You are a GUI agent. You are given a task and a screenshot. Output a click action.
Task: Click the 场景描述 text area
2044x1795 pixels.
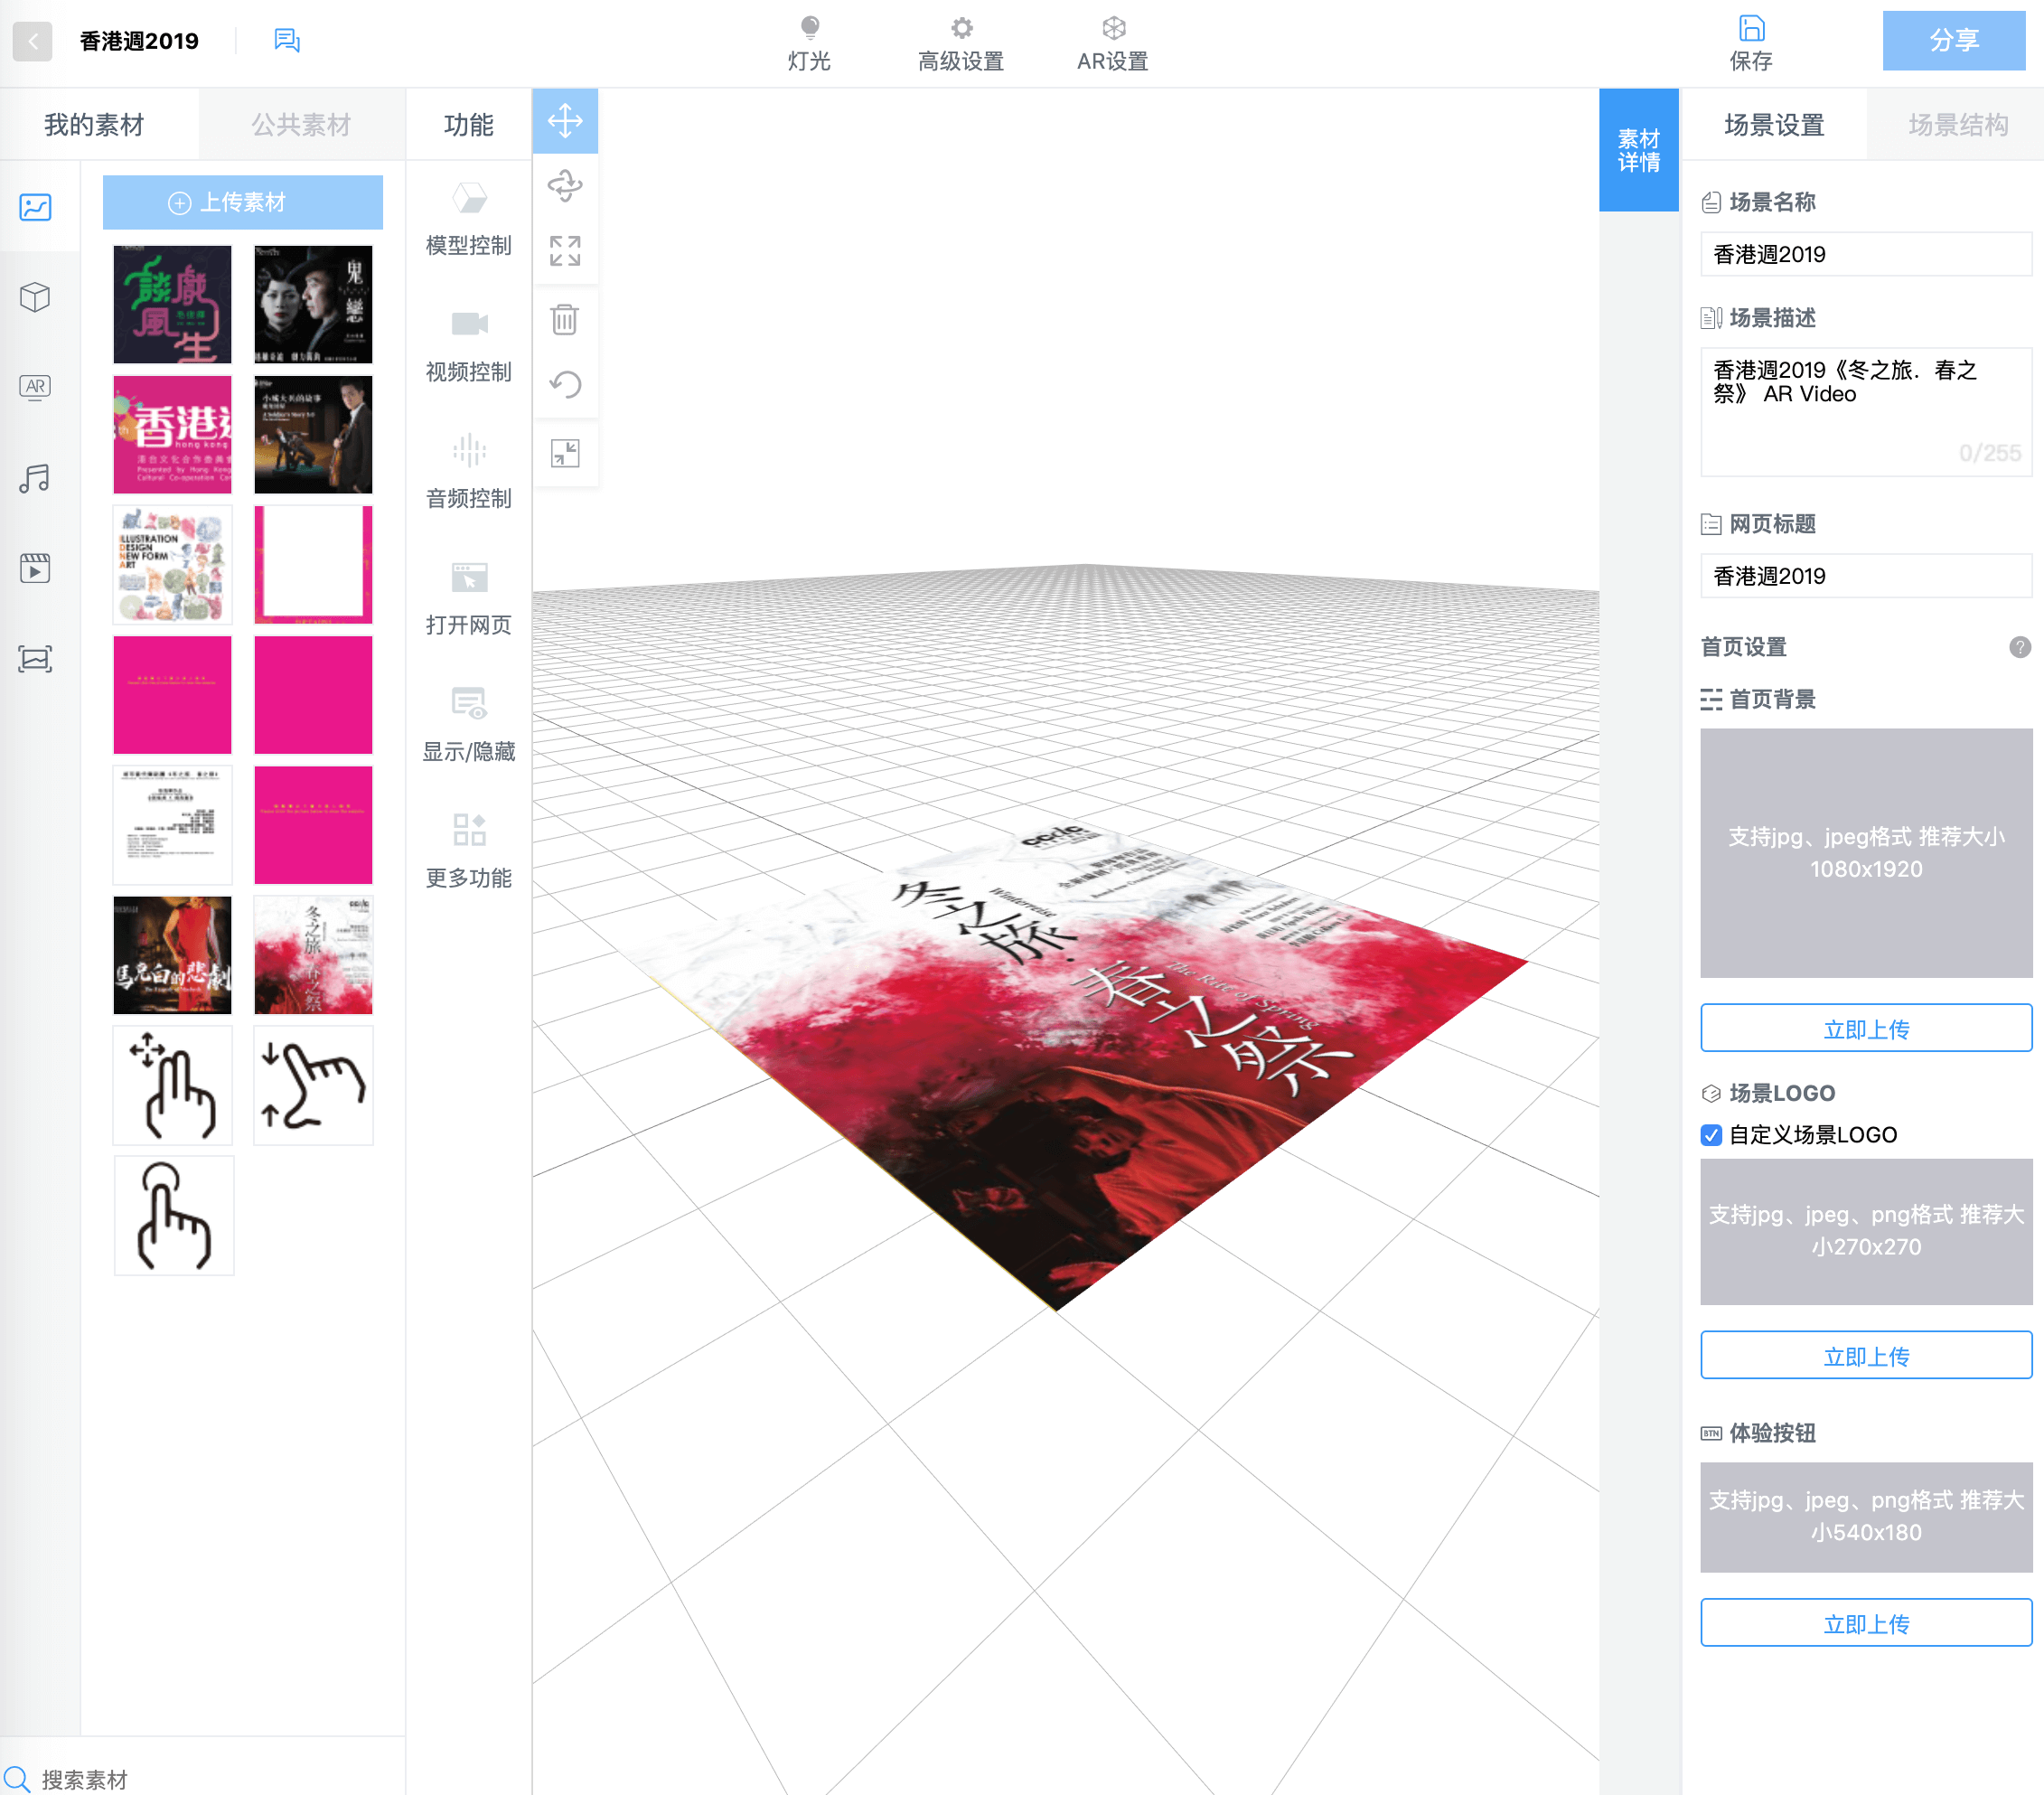tap(1866, 412)
